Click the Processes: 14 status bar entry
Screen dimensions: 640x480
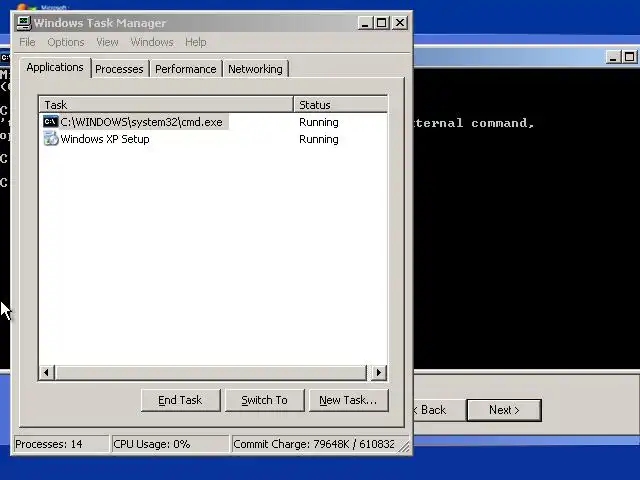[61, 444]
